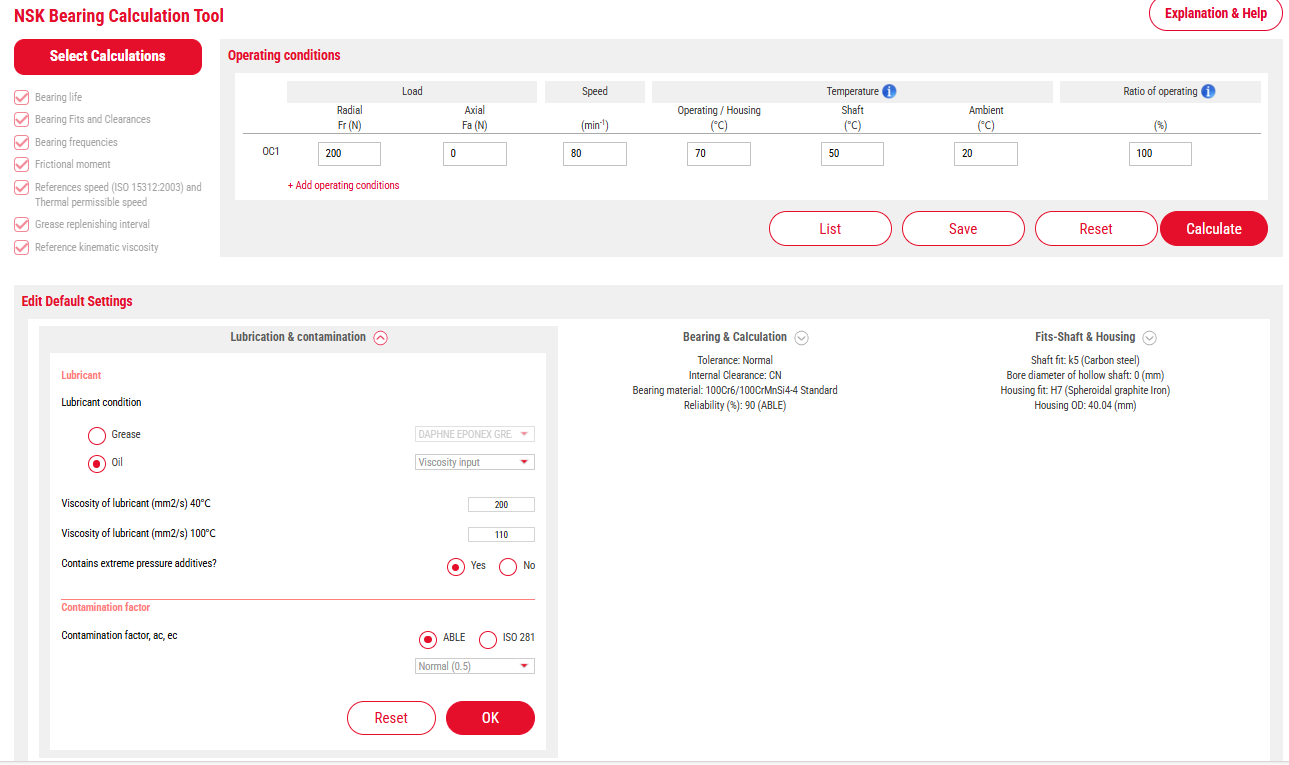Image resolution: width=1289 pixels, height=765 pixels.
Task: Select the Grease lubricant condition
Action: pyautogui.click(x=96, y=435)
